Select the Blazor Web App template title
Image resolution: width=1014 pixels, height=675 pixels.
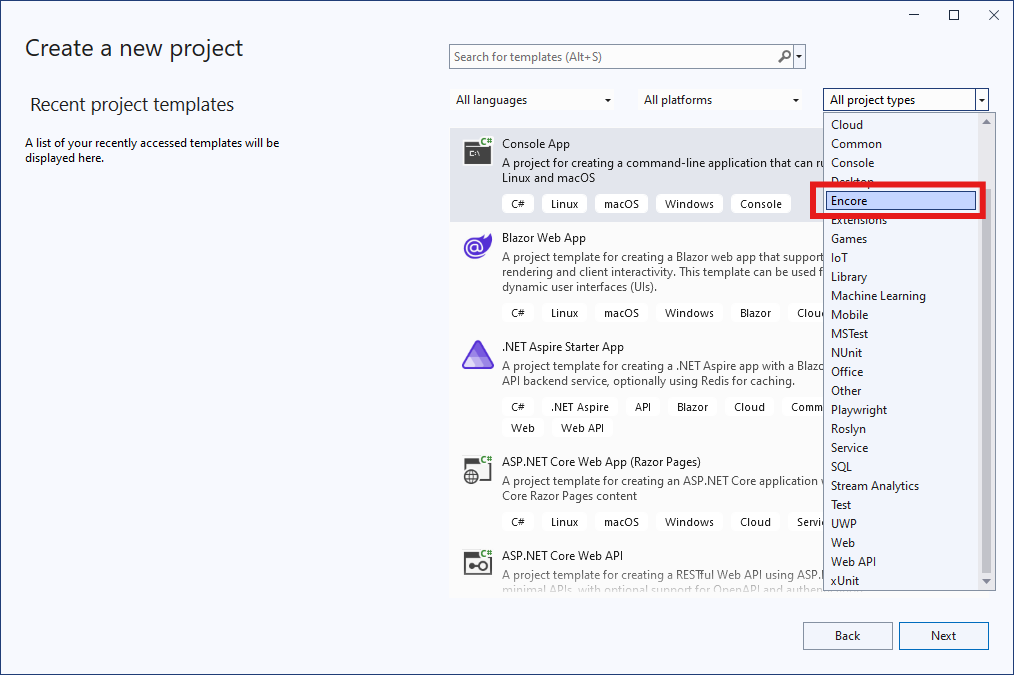pyautogui.click(x=543, y=238)
